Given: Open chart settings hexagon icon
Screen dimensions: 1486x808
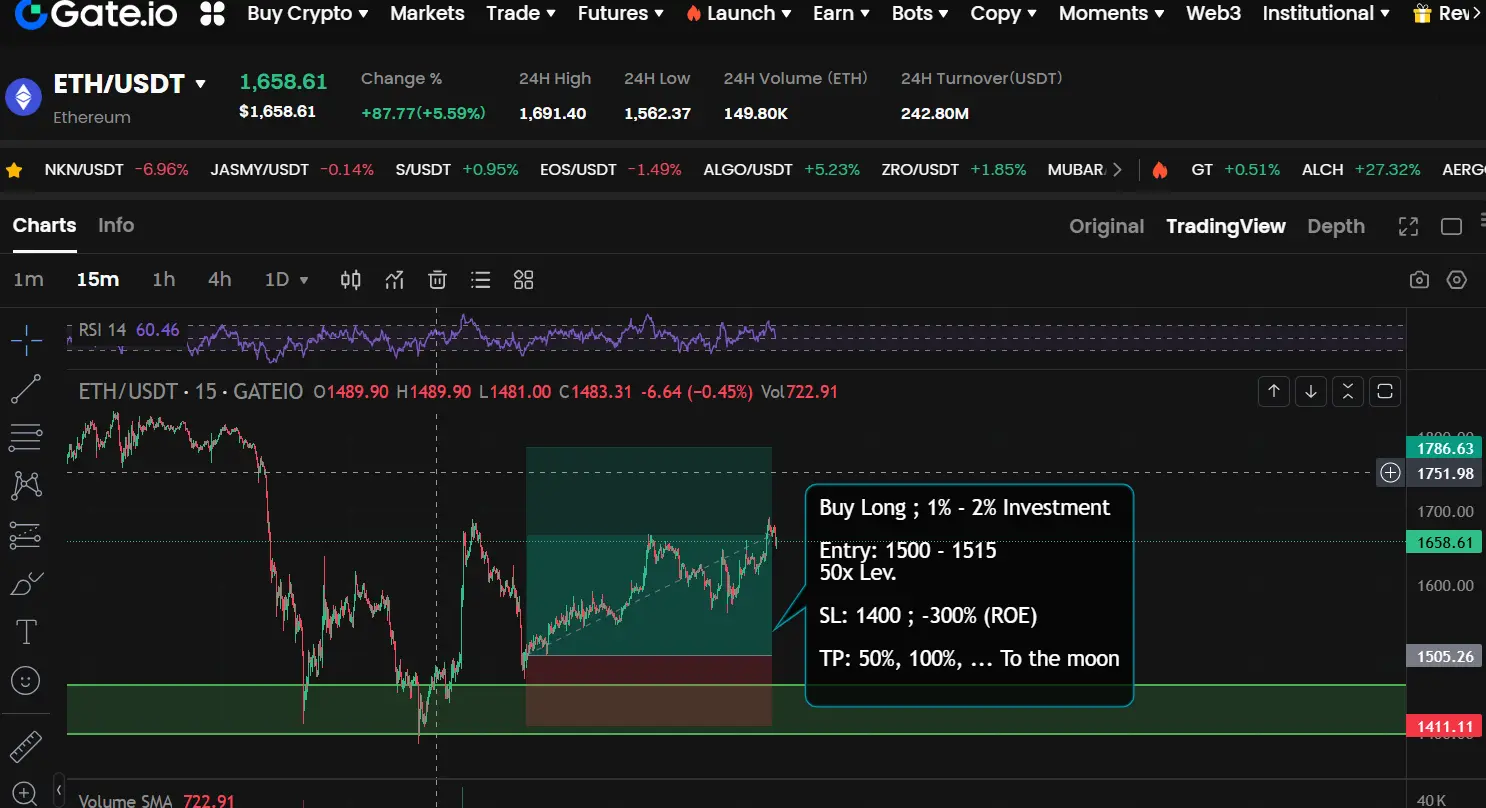Looking at the screenshot, I should (x=1457, y=280).
